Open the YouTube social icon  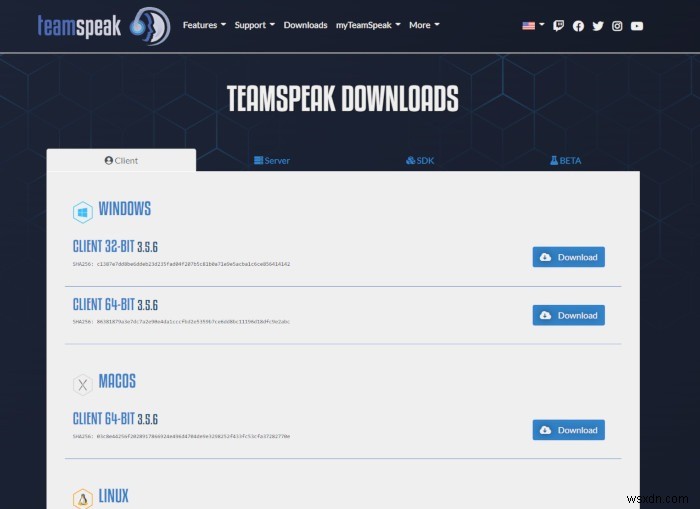pyautogui.click(x=637, y=26)
